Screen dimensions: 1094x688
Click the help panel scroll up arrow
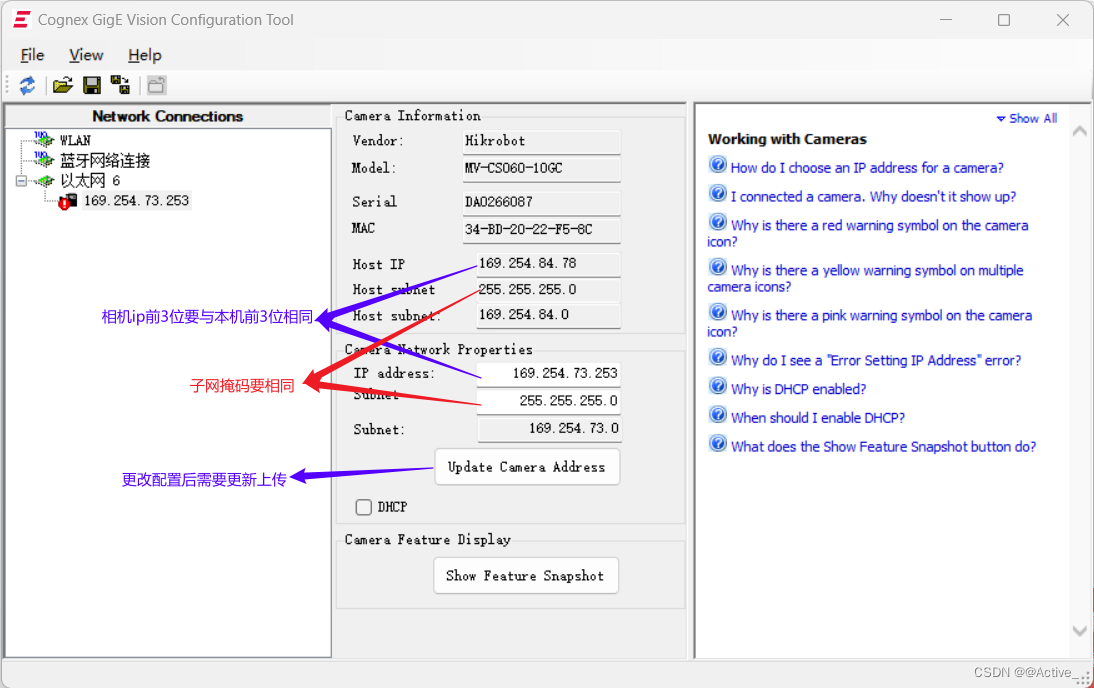coord(1079,130)
